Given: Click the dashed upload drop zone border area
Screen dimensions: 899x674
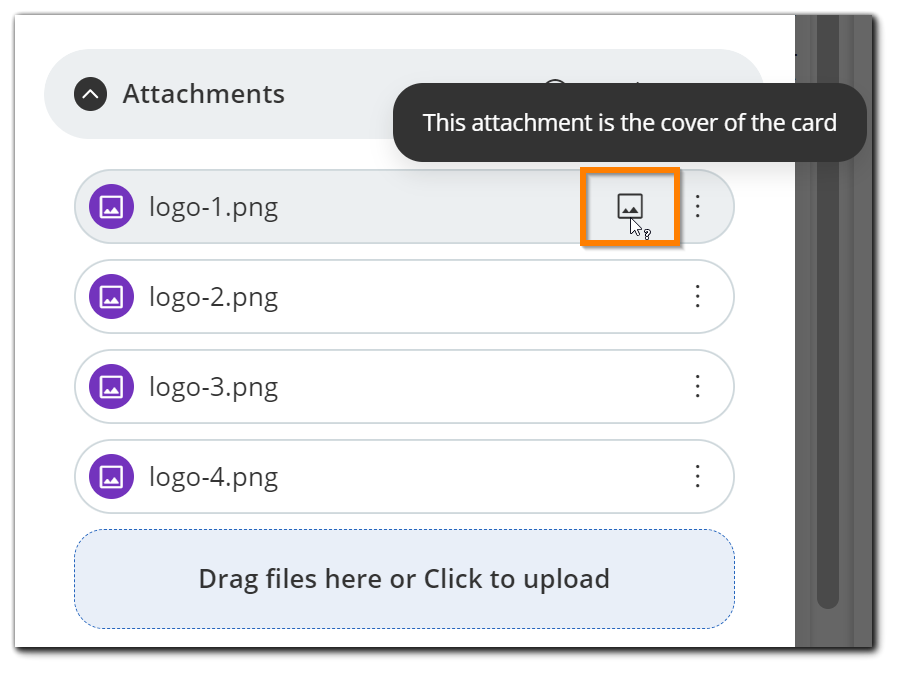Looking at the screenshot, I should 404,579.
